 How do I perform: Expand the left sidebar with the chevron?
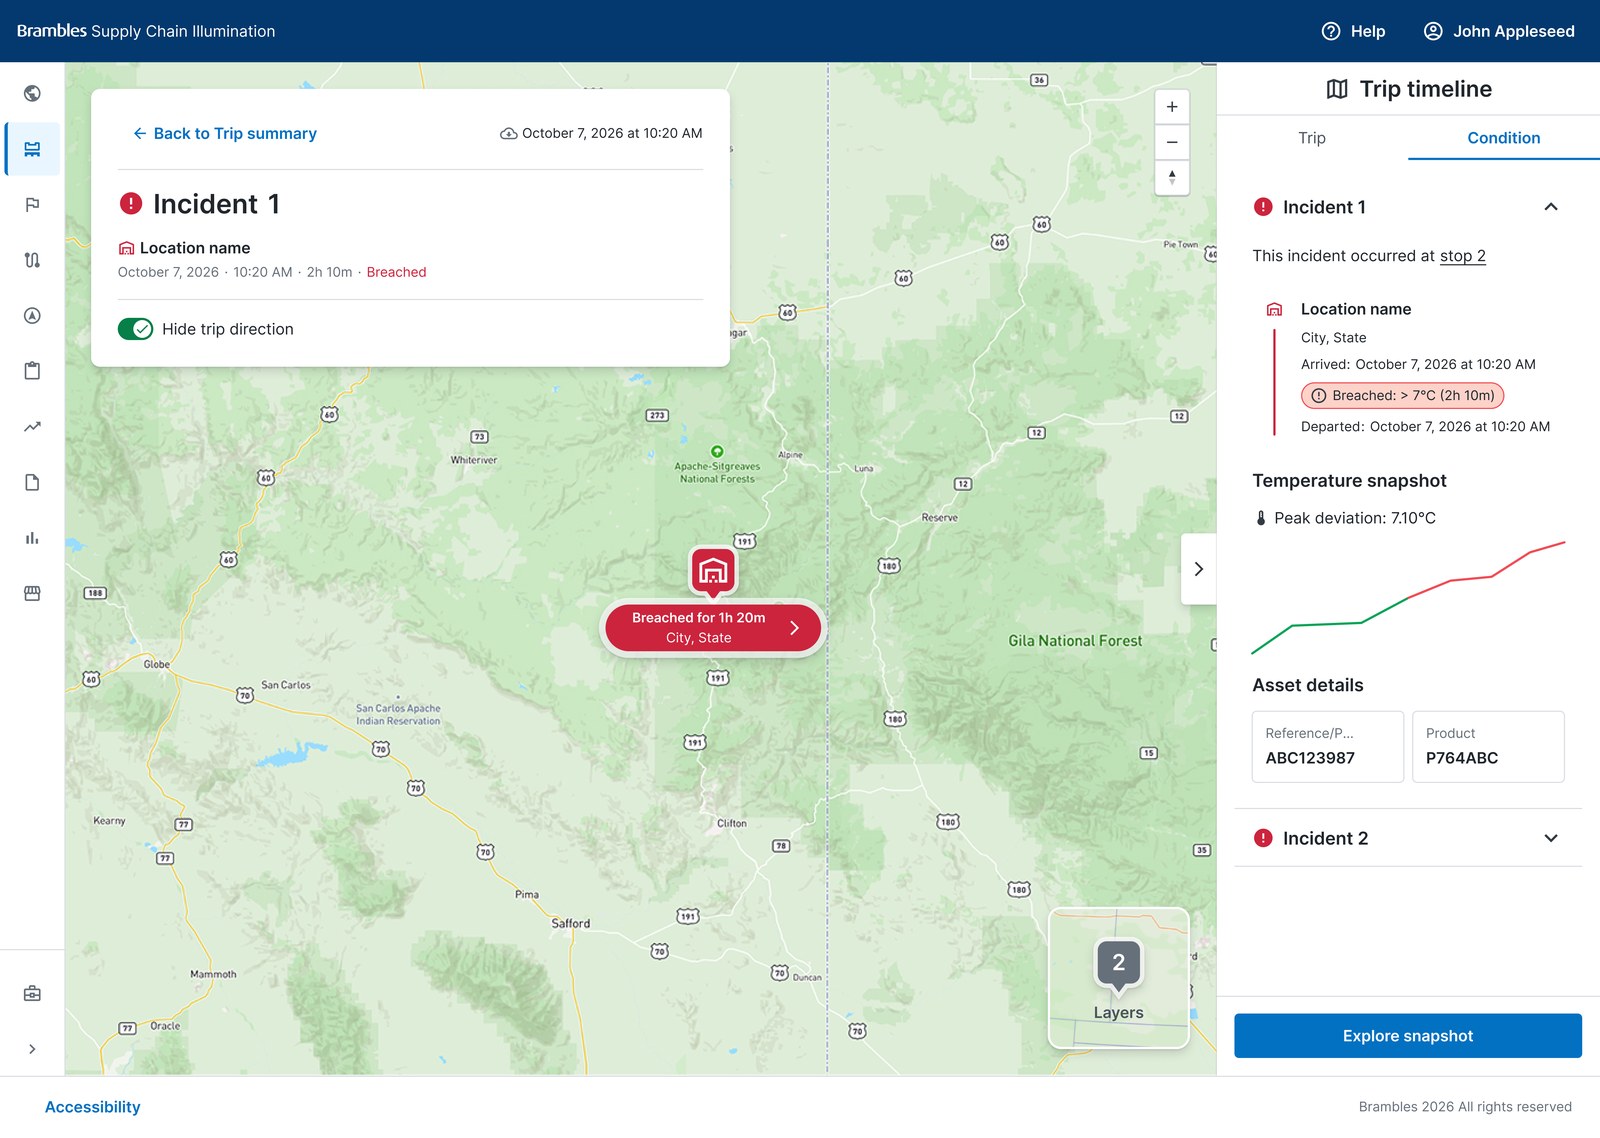click(32, 1049)
